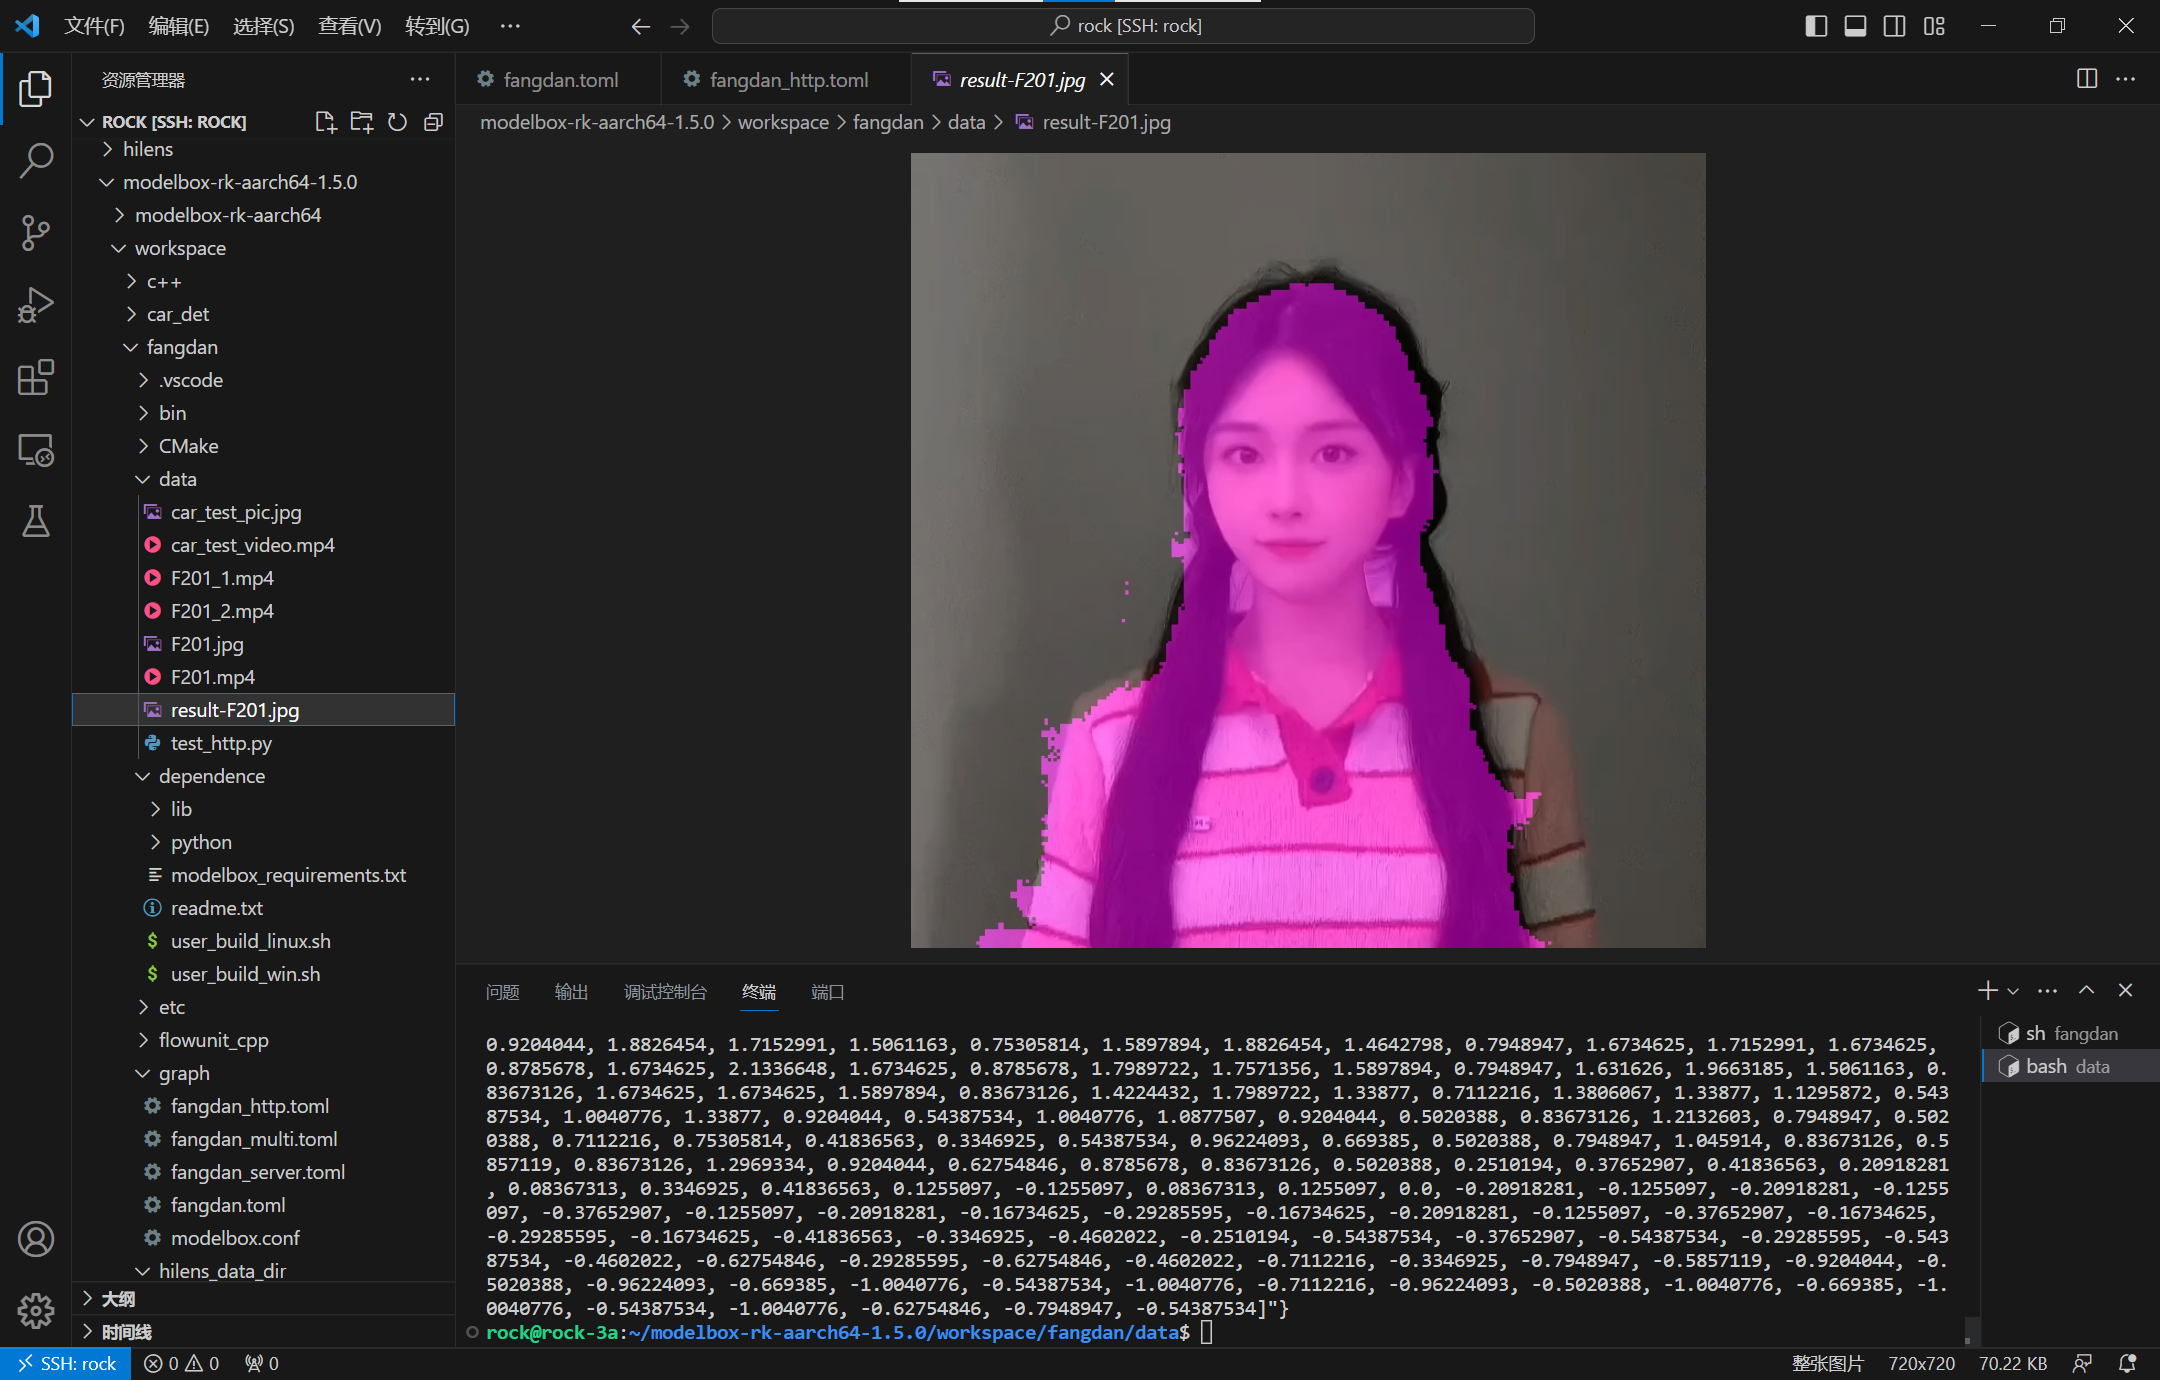The width and height of the screenshot is (2160, 1380).
Task: Click the New File icon in explorer
Action: pyautogui.click(x=325, y=122)
